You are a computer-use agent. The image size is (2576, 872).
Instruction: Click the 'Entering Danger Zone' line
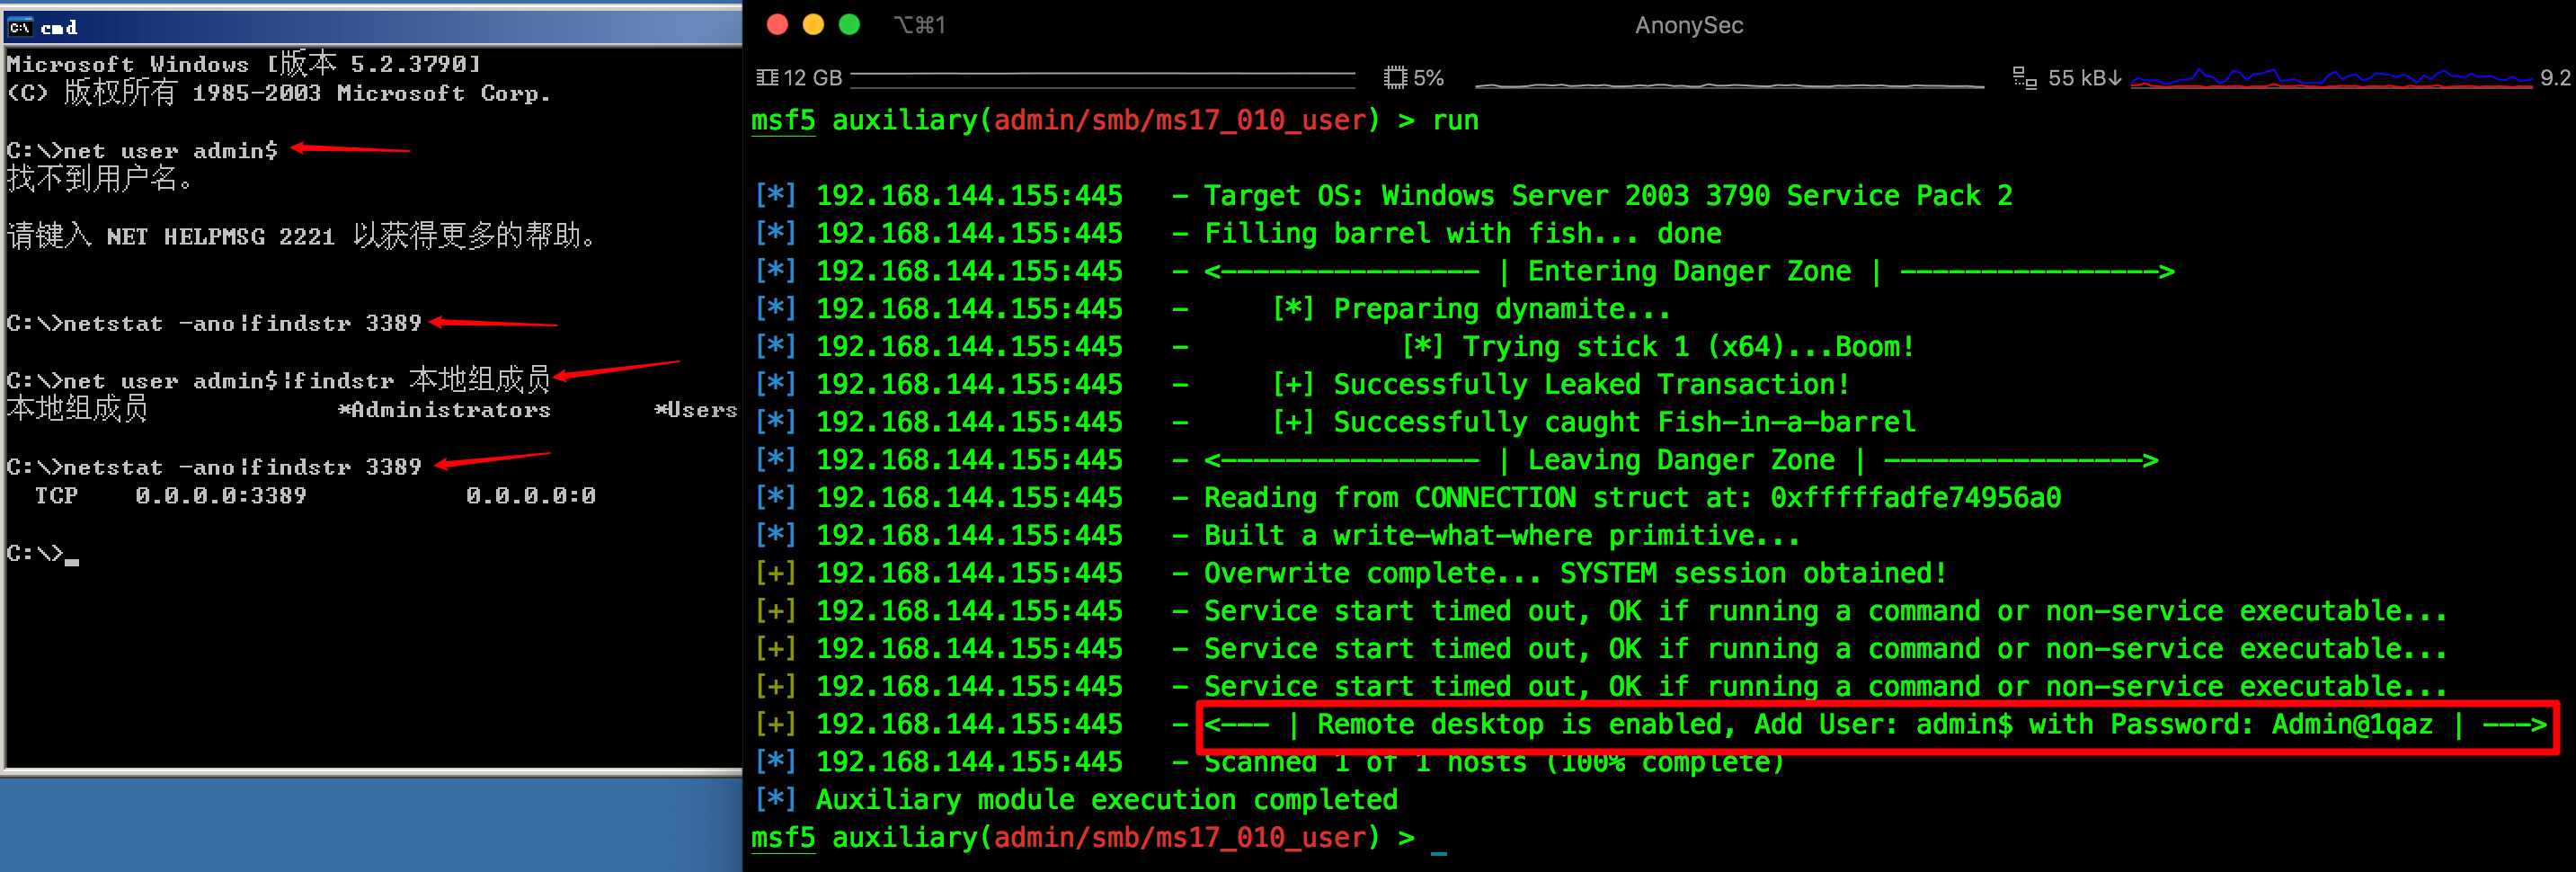coord(1689,271)
